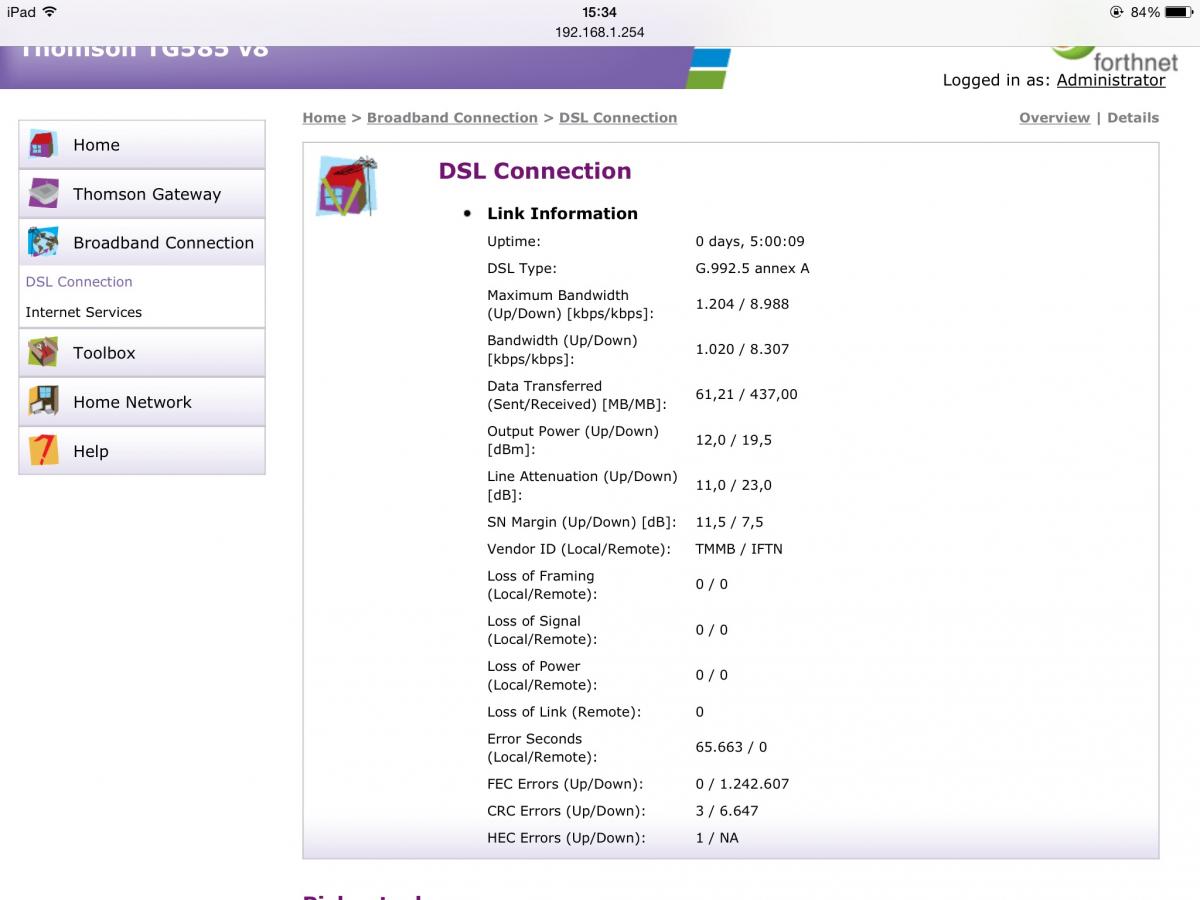Tap the 15:34 clock in status bar
The image size is (1200, 900).
coord(599,12)
